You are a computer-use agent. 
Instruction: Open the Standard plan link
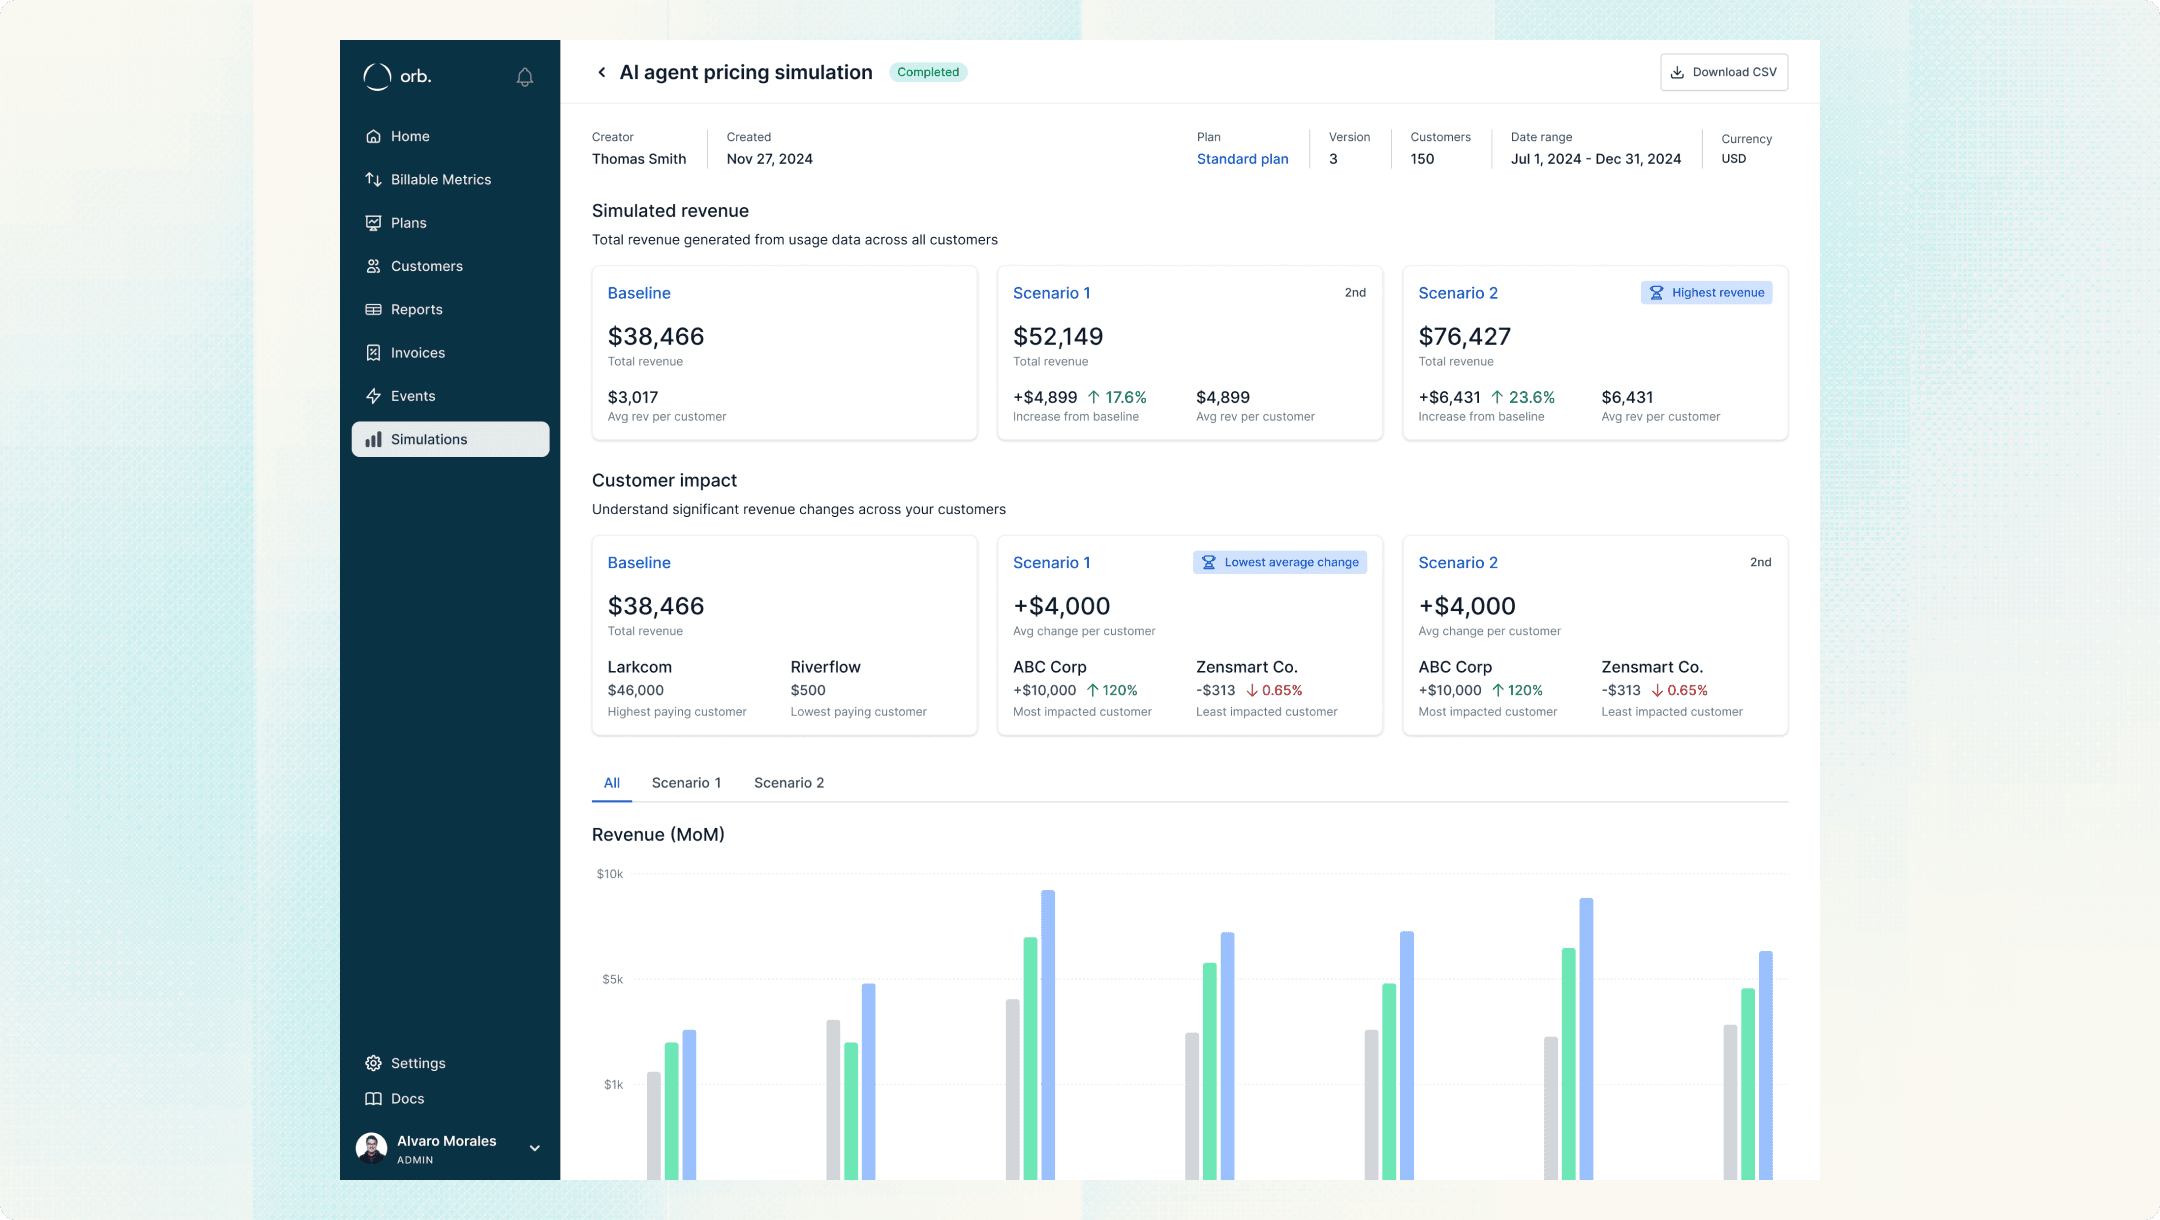[1242, 159]
